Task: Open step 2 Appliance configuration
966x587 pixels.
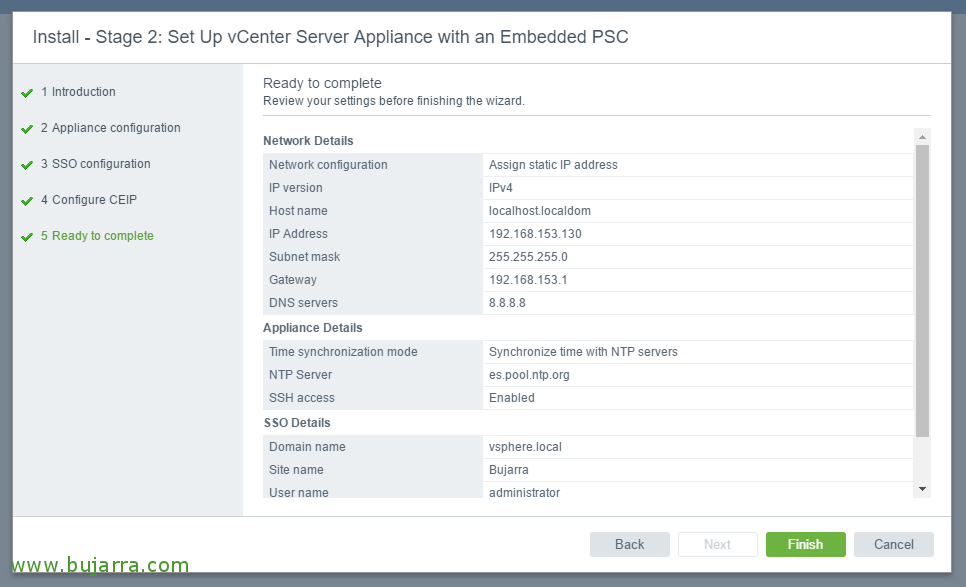Action: [x=111, y=128]
